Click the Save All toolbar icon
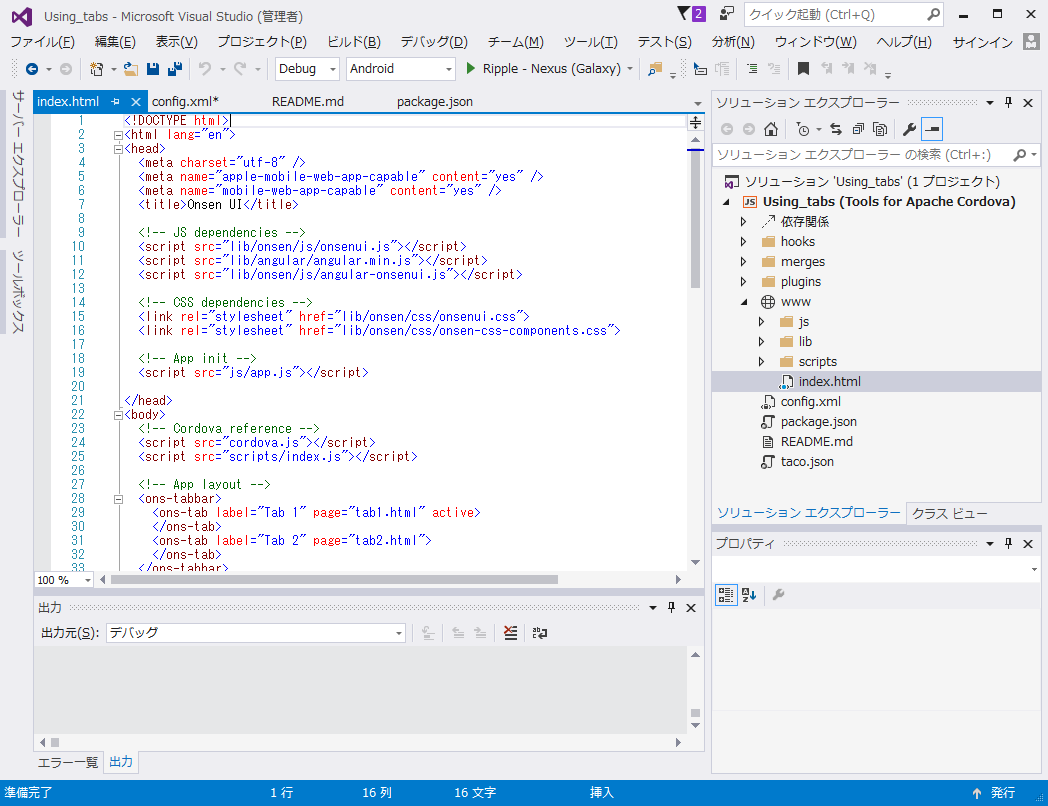Screen dimensions: 1048x806 tap(175, 69)
